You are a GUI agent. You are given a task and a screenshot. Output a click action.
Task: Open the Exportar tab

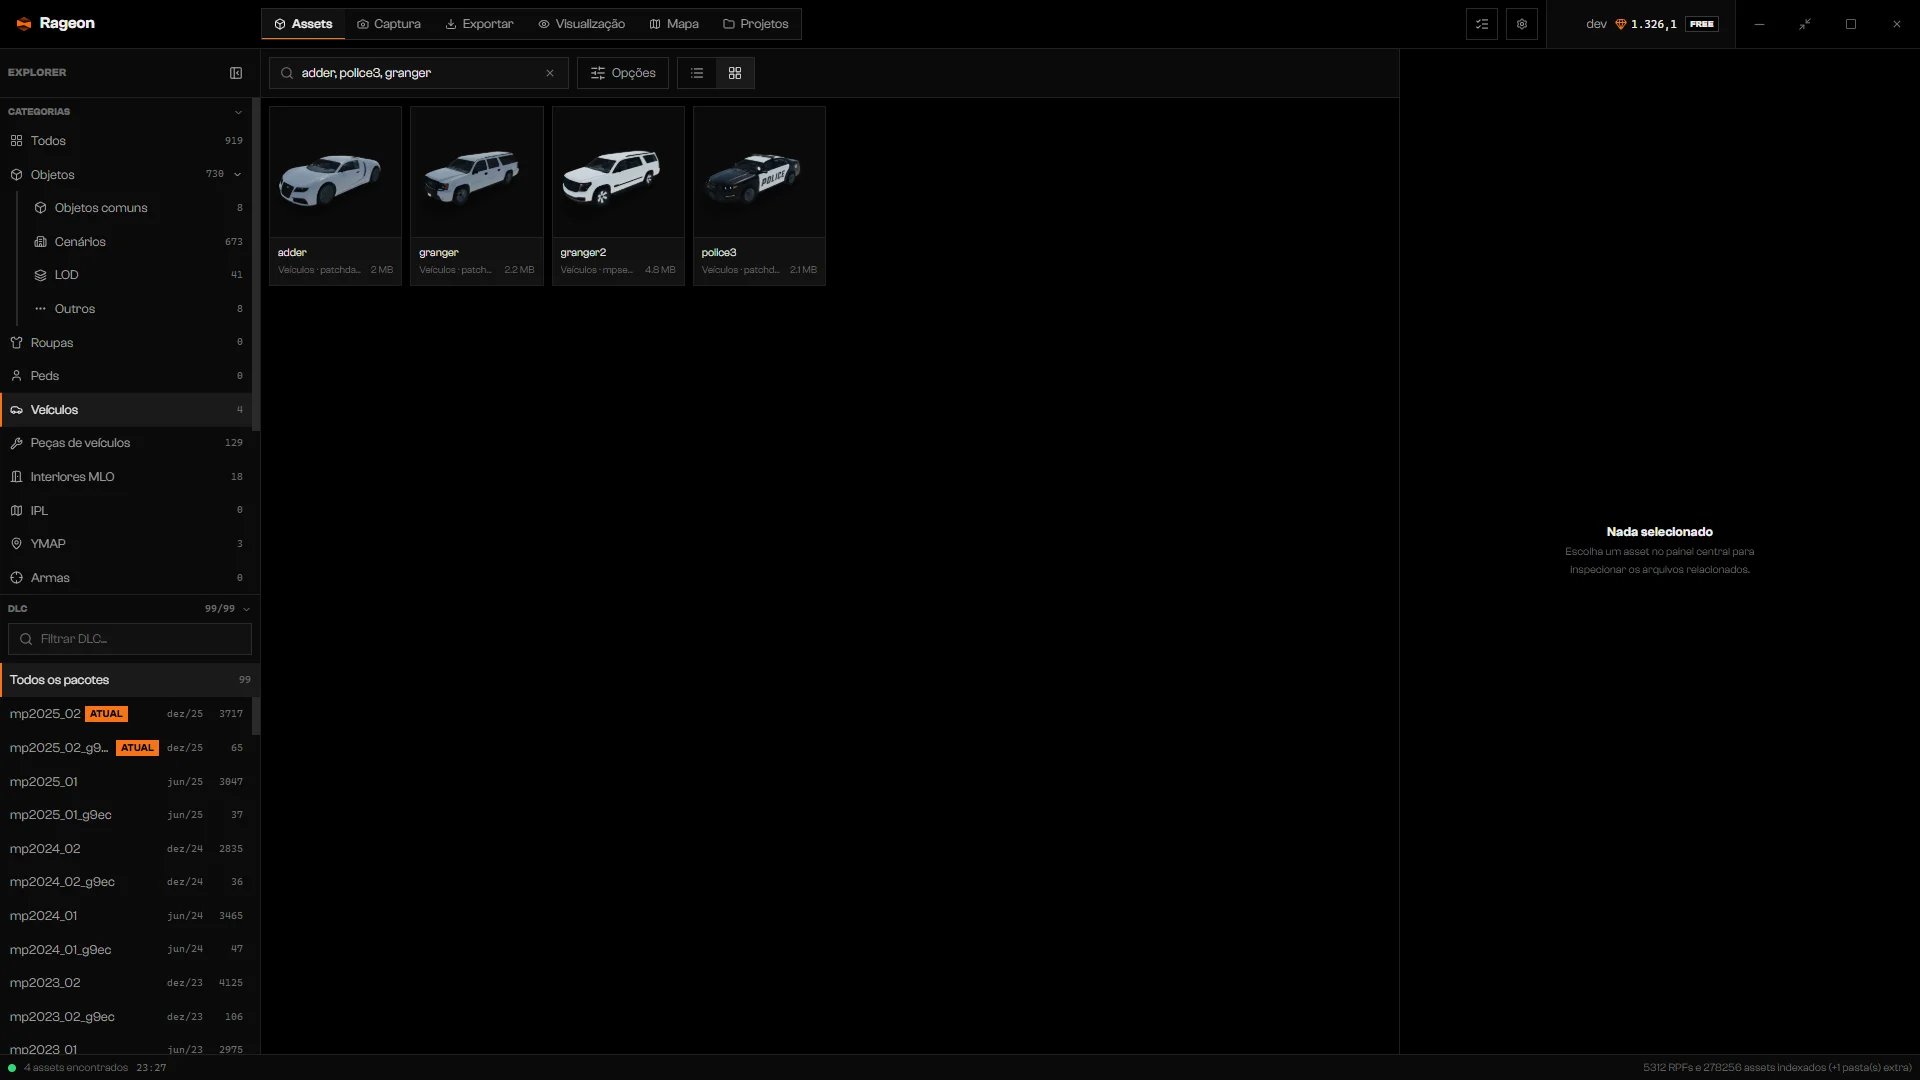pyautogui.click(x=479, y=24)
